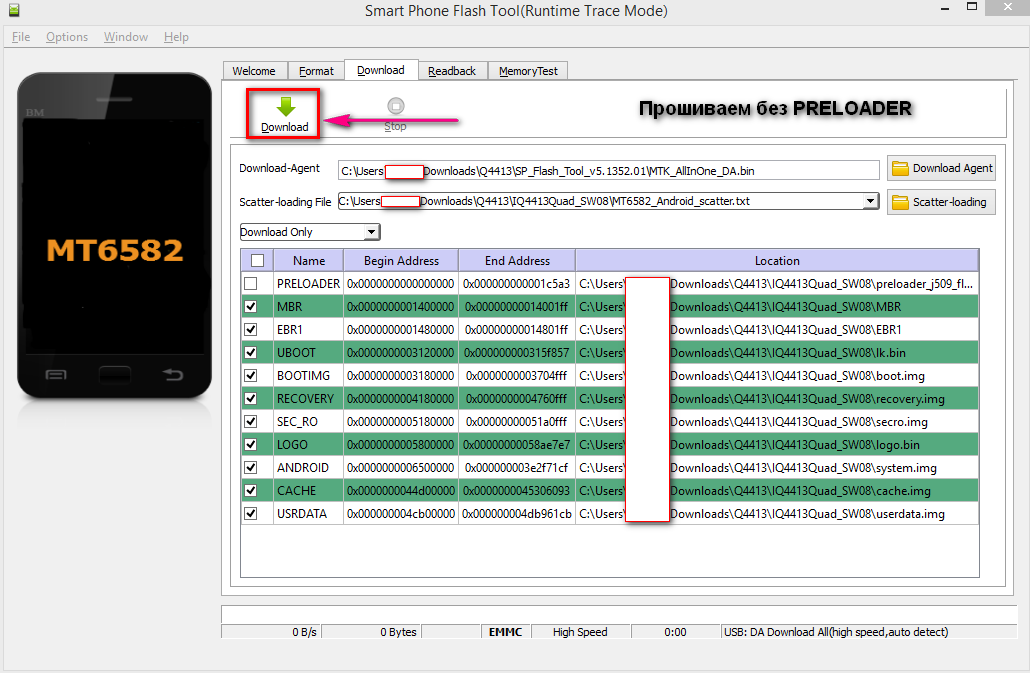Click the system.img location cell
The width and height of the screenshot is (1030, 673).
coord(777,467)
